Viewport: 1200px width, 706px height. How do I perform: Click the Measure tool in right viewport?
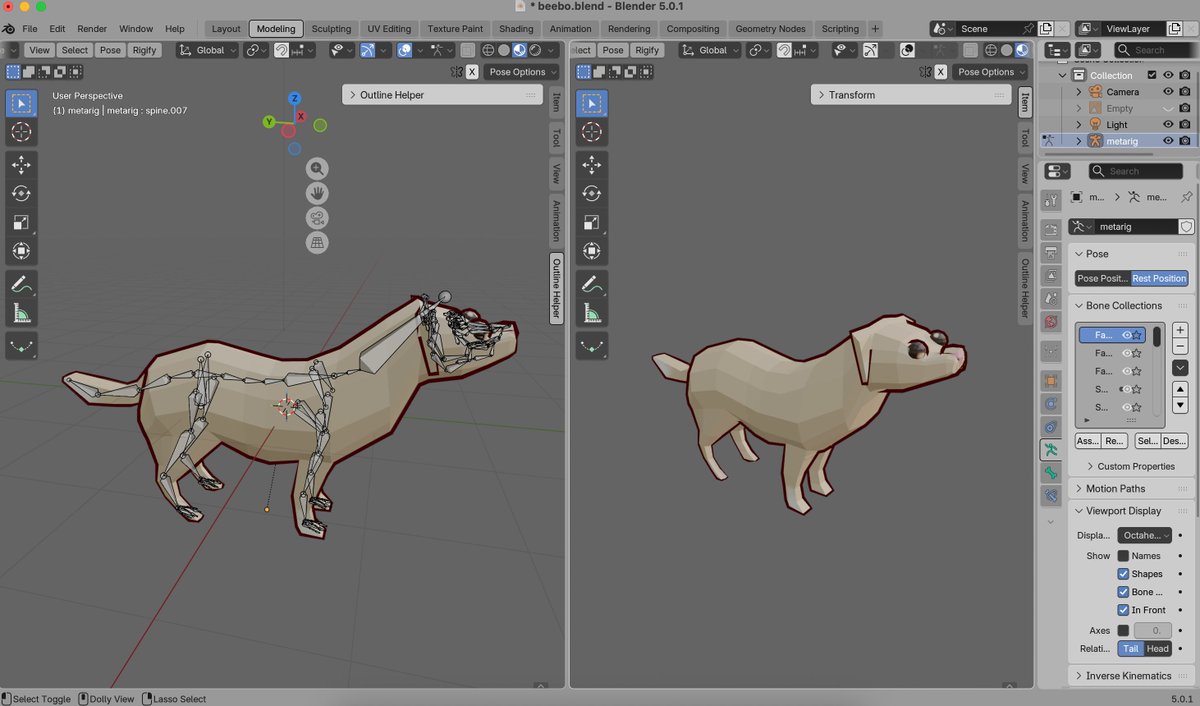pyautogui.click(x=591, y=314)
